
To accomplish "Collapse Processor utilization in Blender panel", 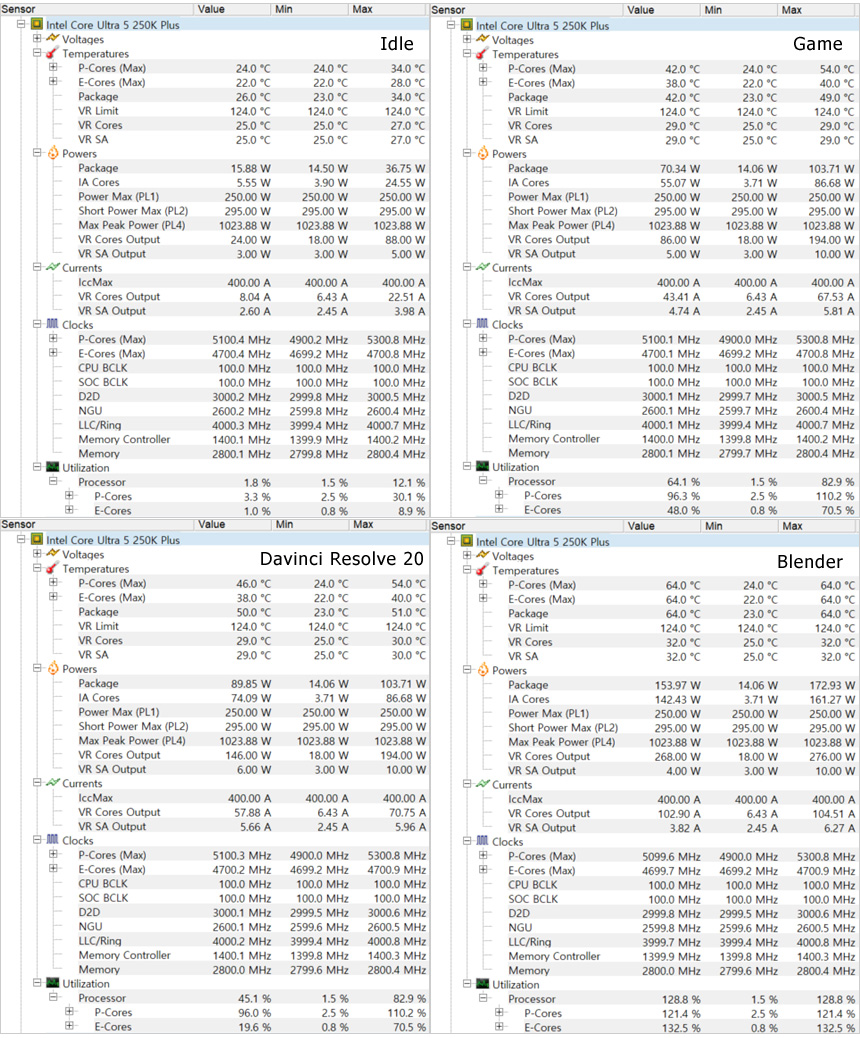I will pyautogui.click(x=483, y=999).
